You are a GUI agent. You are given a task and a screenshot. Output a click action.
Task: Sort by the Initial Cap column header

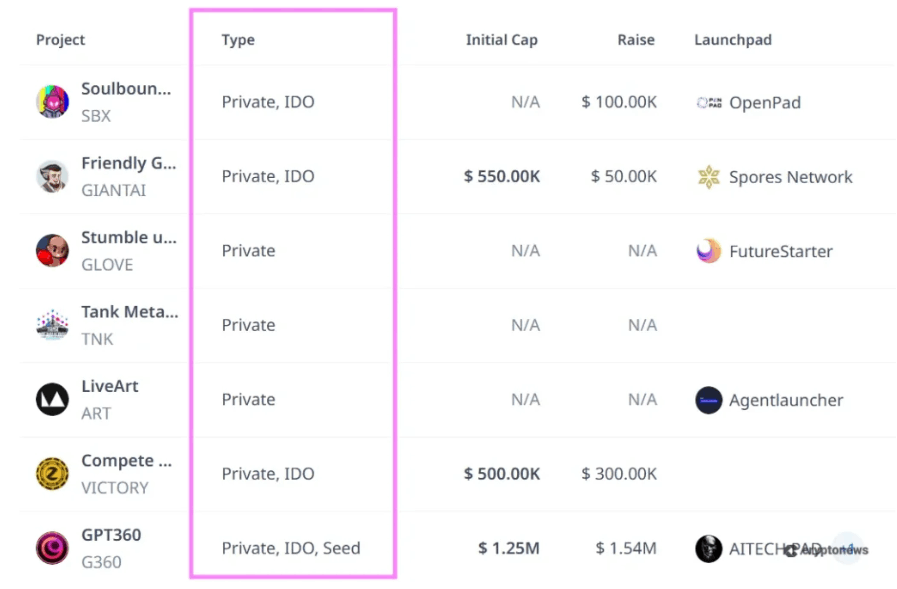tap(501, 40)
